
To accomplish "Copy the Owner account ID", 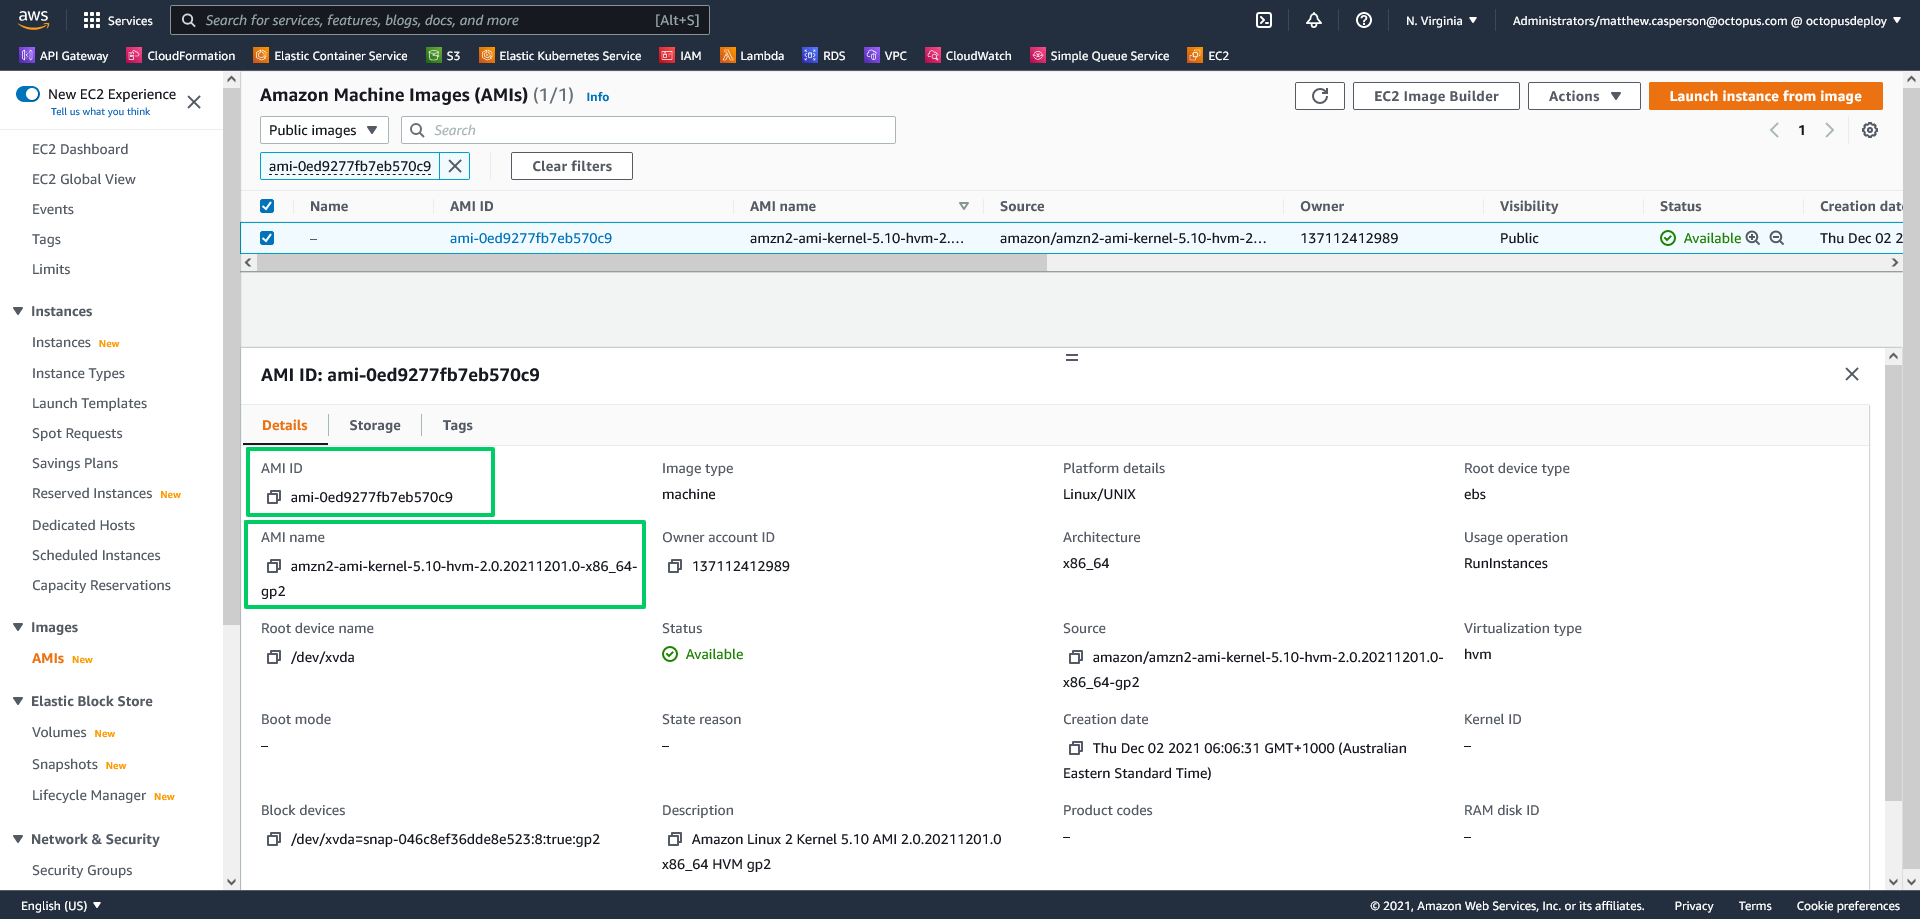I will click(x=675, y=566).
